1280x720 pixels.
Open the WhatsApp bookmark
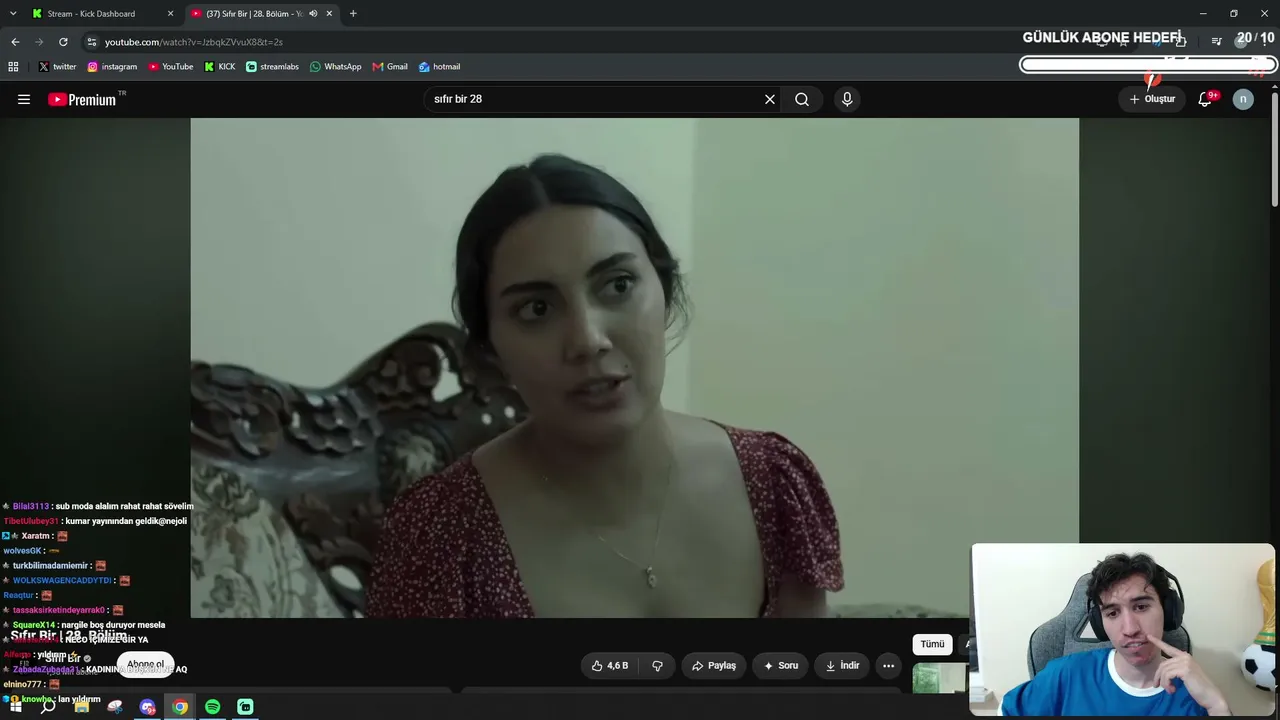(x=336, y=67)
